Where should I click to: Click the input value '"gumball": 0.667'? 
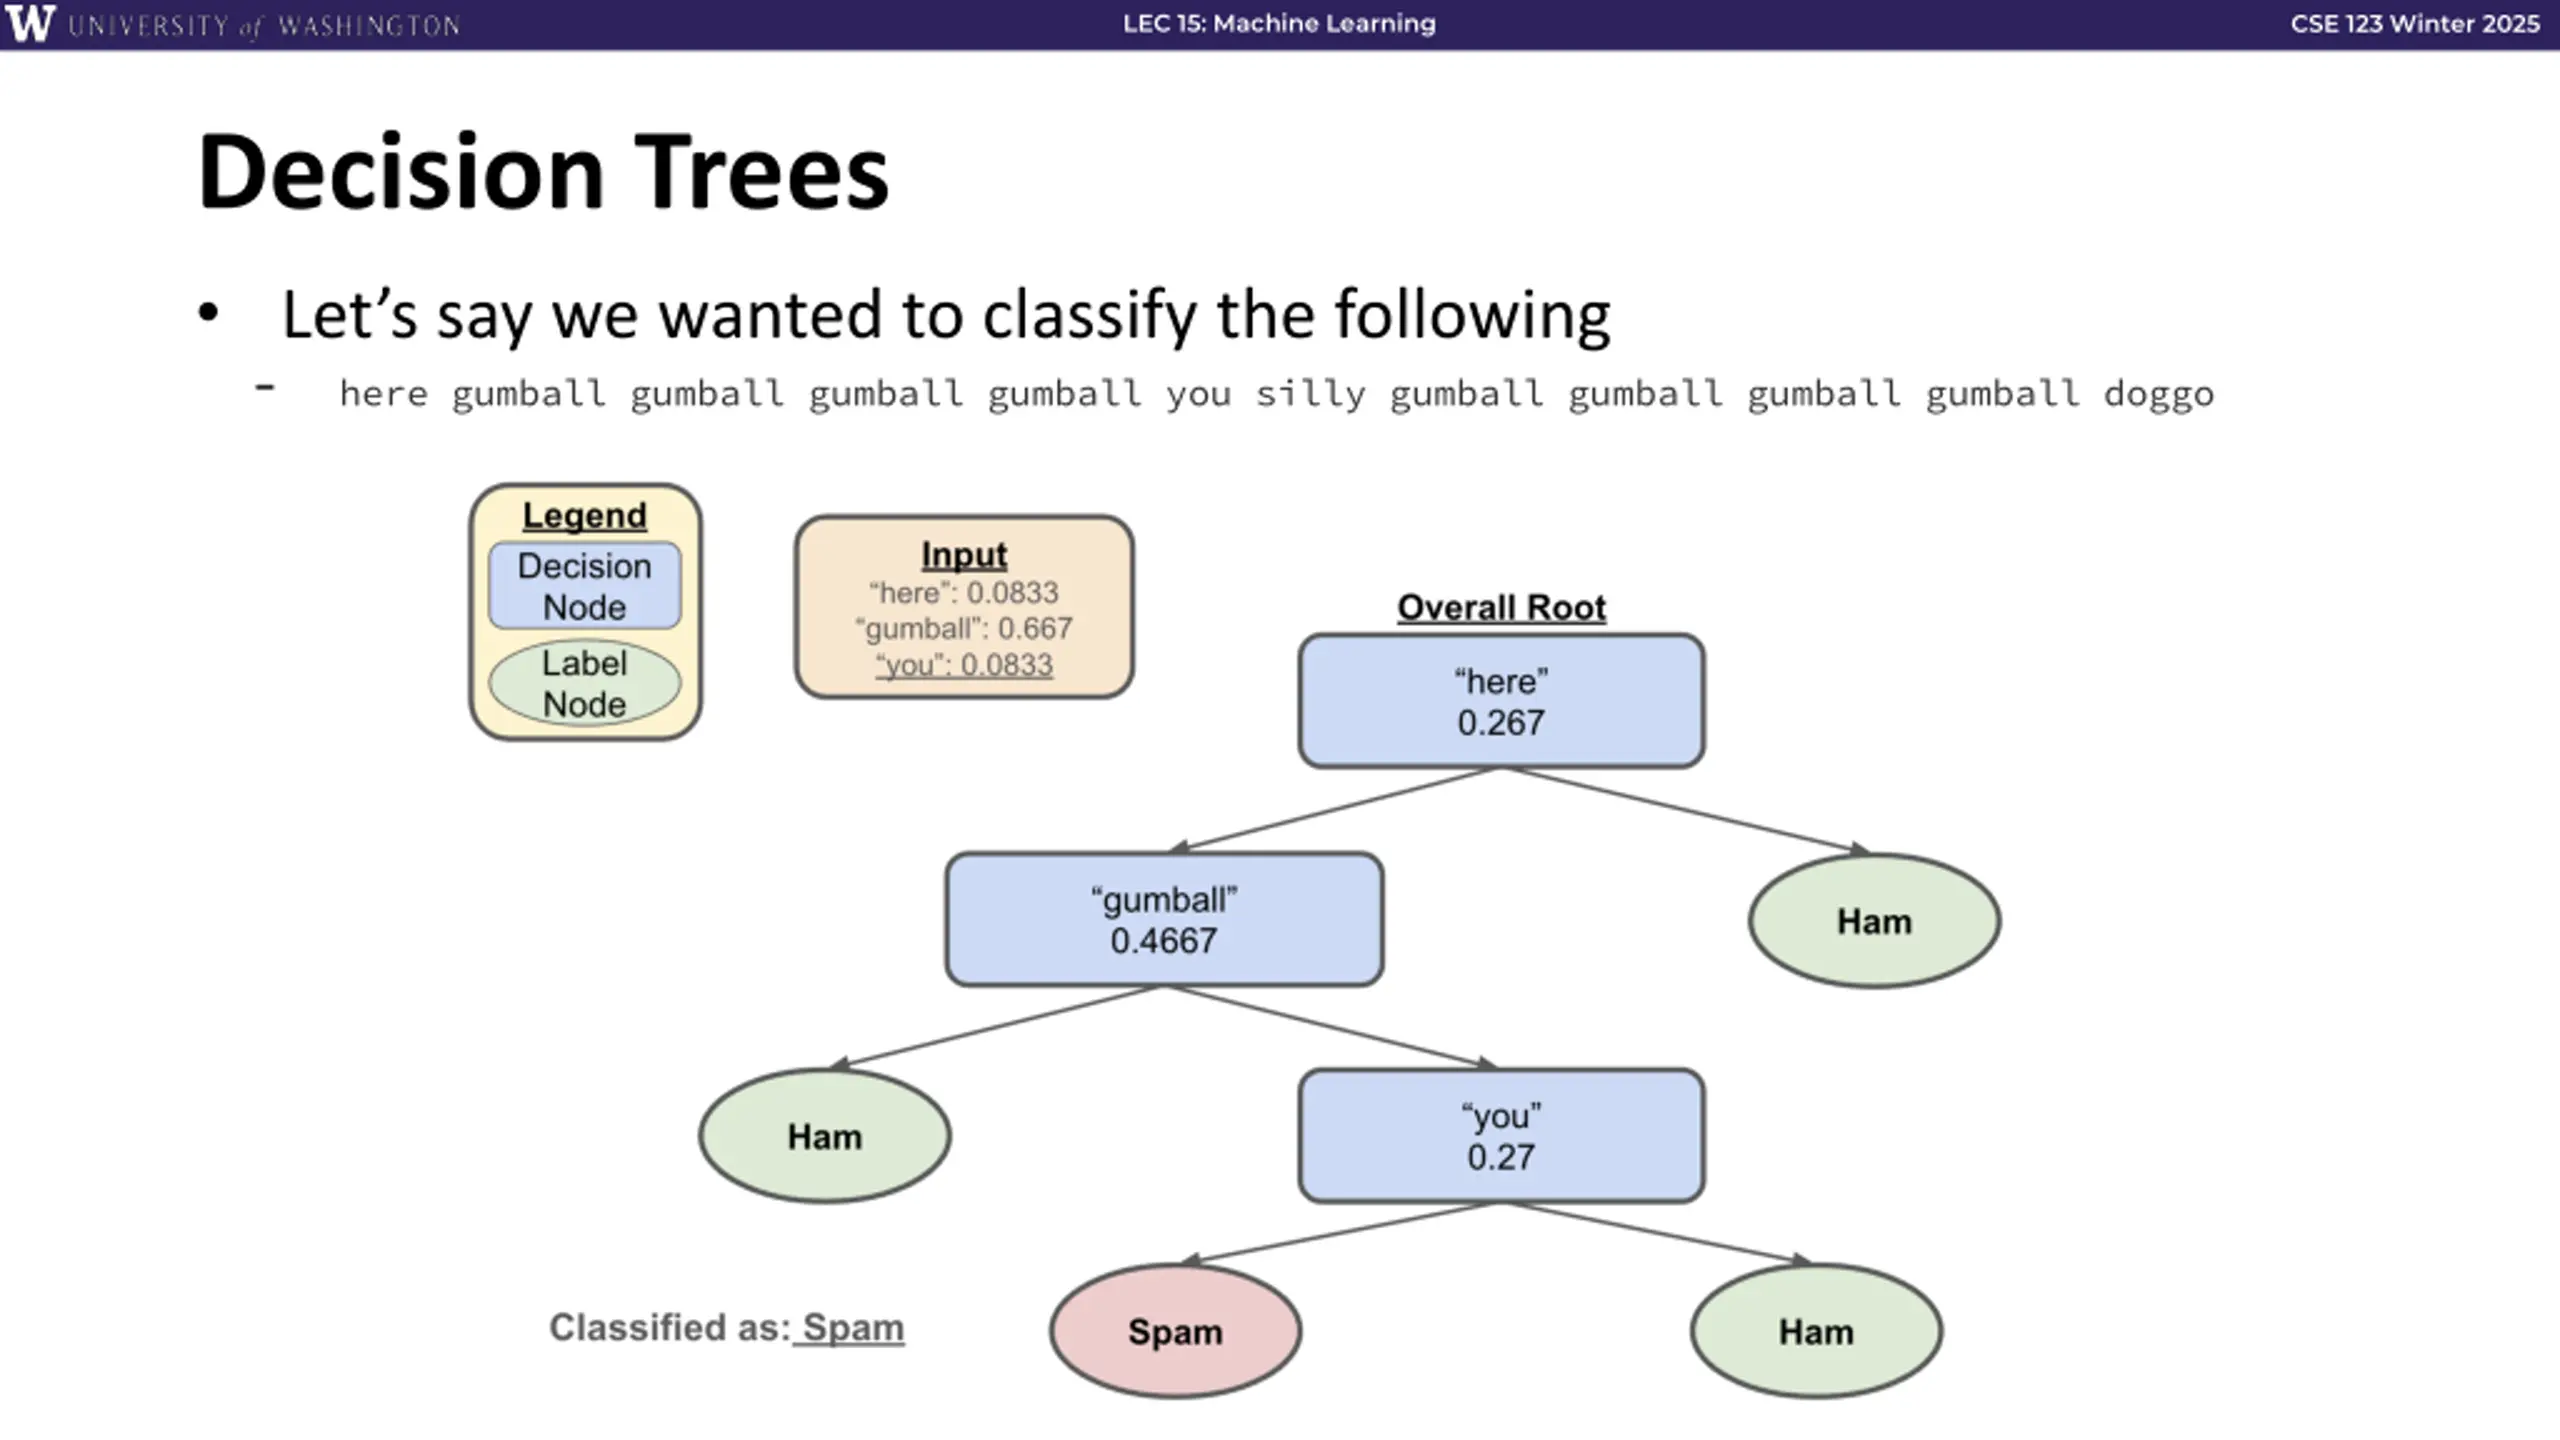click(964, 629)
